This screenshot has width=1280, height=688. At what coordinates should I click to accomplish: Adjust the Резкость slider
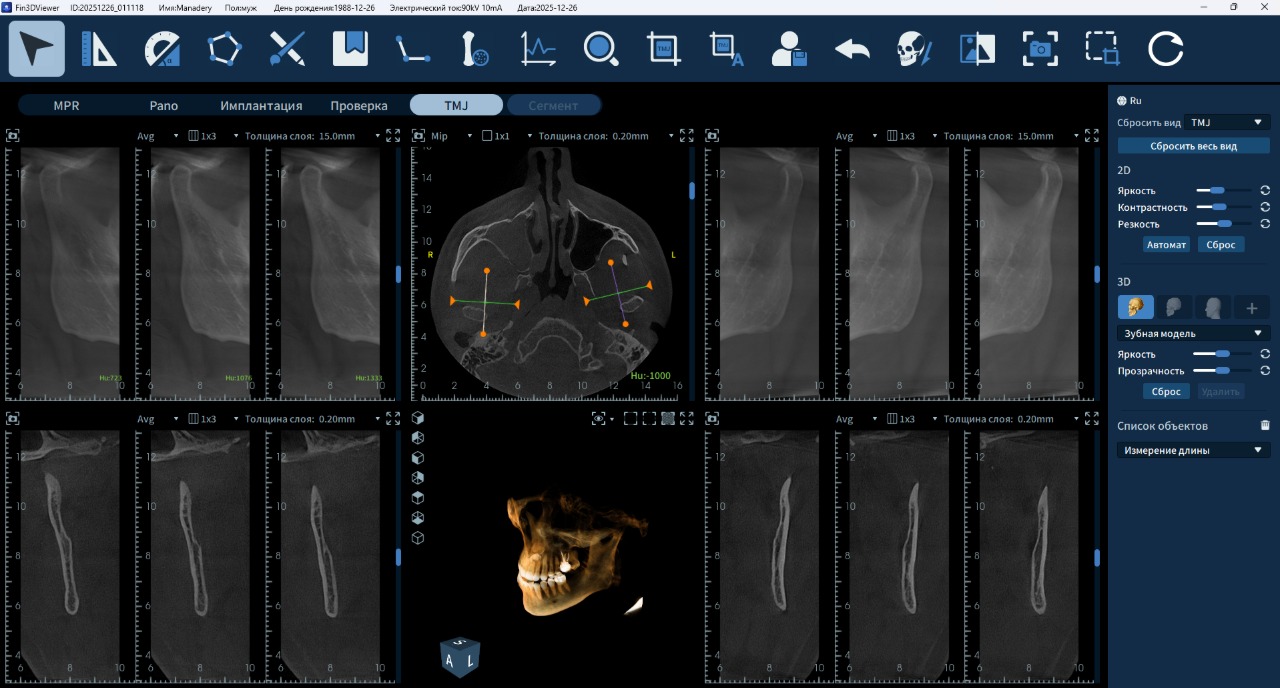tap(1225, 224)
